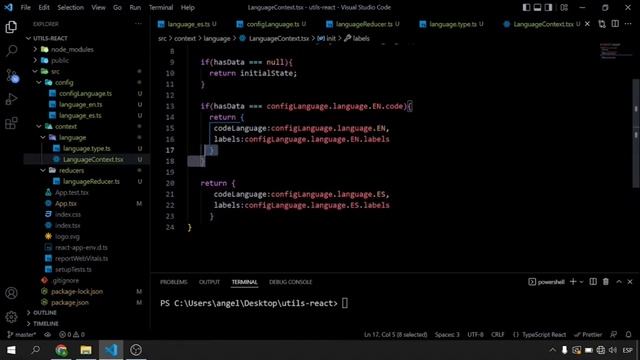Viewport: 640px width, 360px height.
Task: Click the open changes icon in editor toolbar
Action: 602,24
